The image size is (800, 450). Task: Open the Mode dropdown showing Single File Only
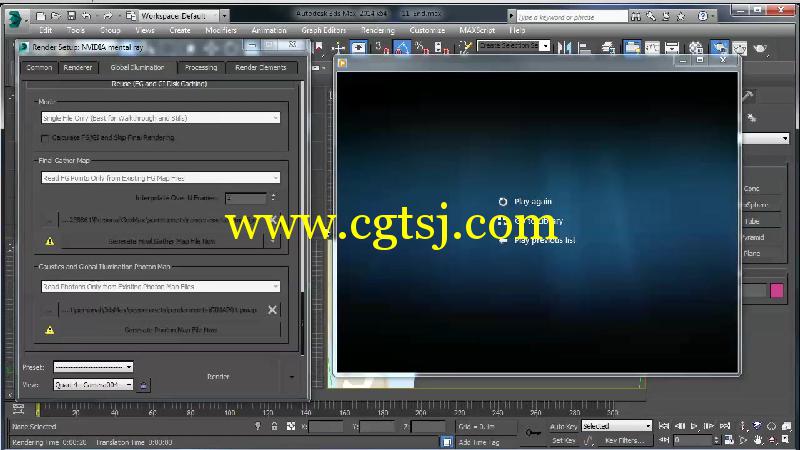pyautogui.click(x=160, y=118)
